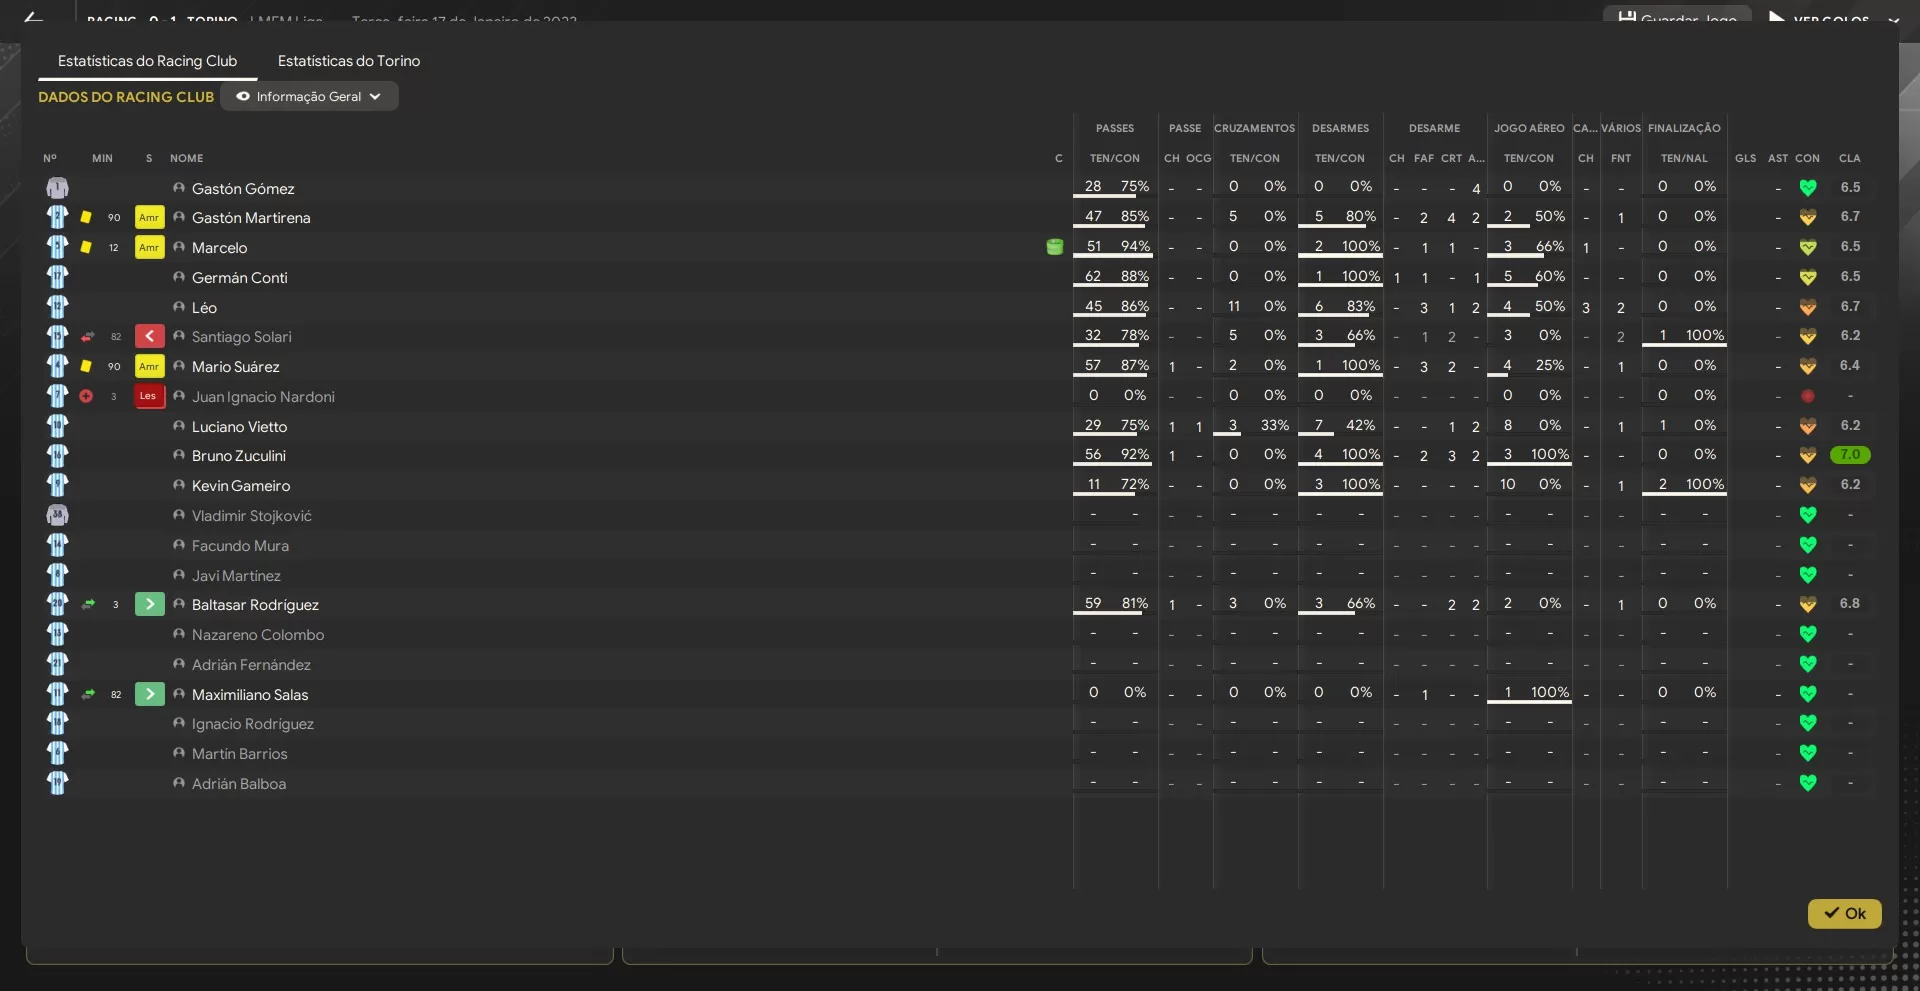
Task: Click the save icon beside Guardar Jogo
Action: pos(1627,17)
